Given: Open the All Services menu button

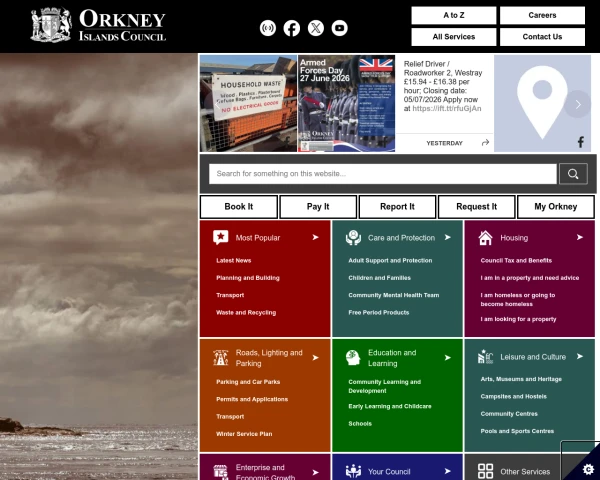Looking at the screenshot, I should (x=454, y=37).
